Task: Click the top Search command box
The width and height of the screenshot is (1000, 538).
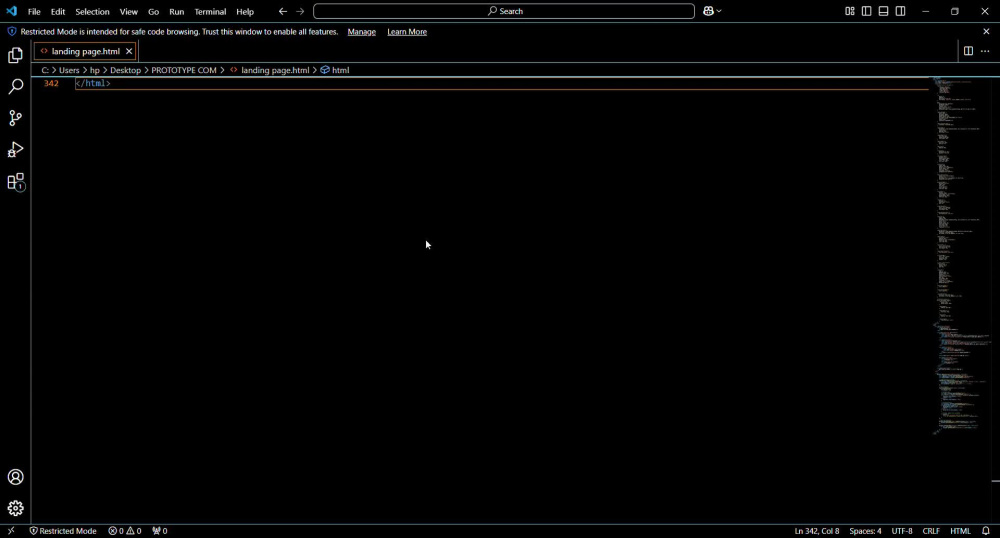Action: pos(504,11)
